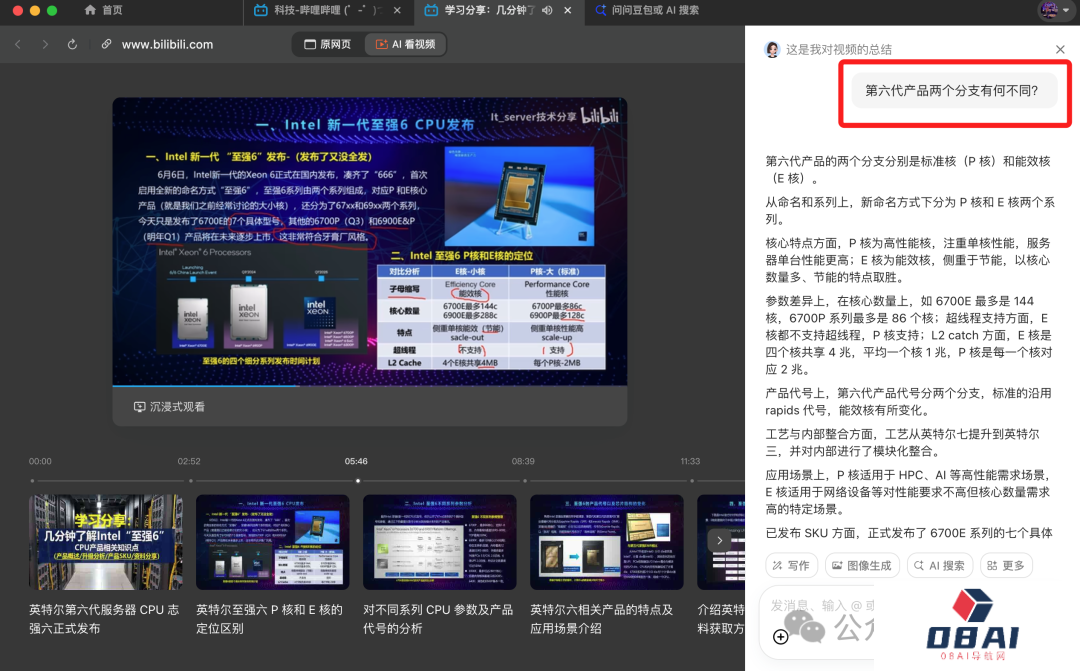Switch to 原网页 view mode
Viewport: 1080px width, 671px height.
tap(327, 44)
